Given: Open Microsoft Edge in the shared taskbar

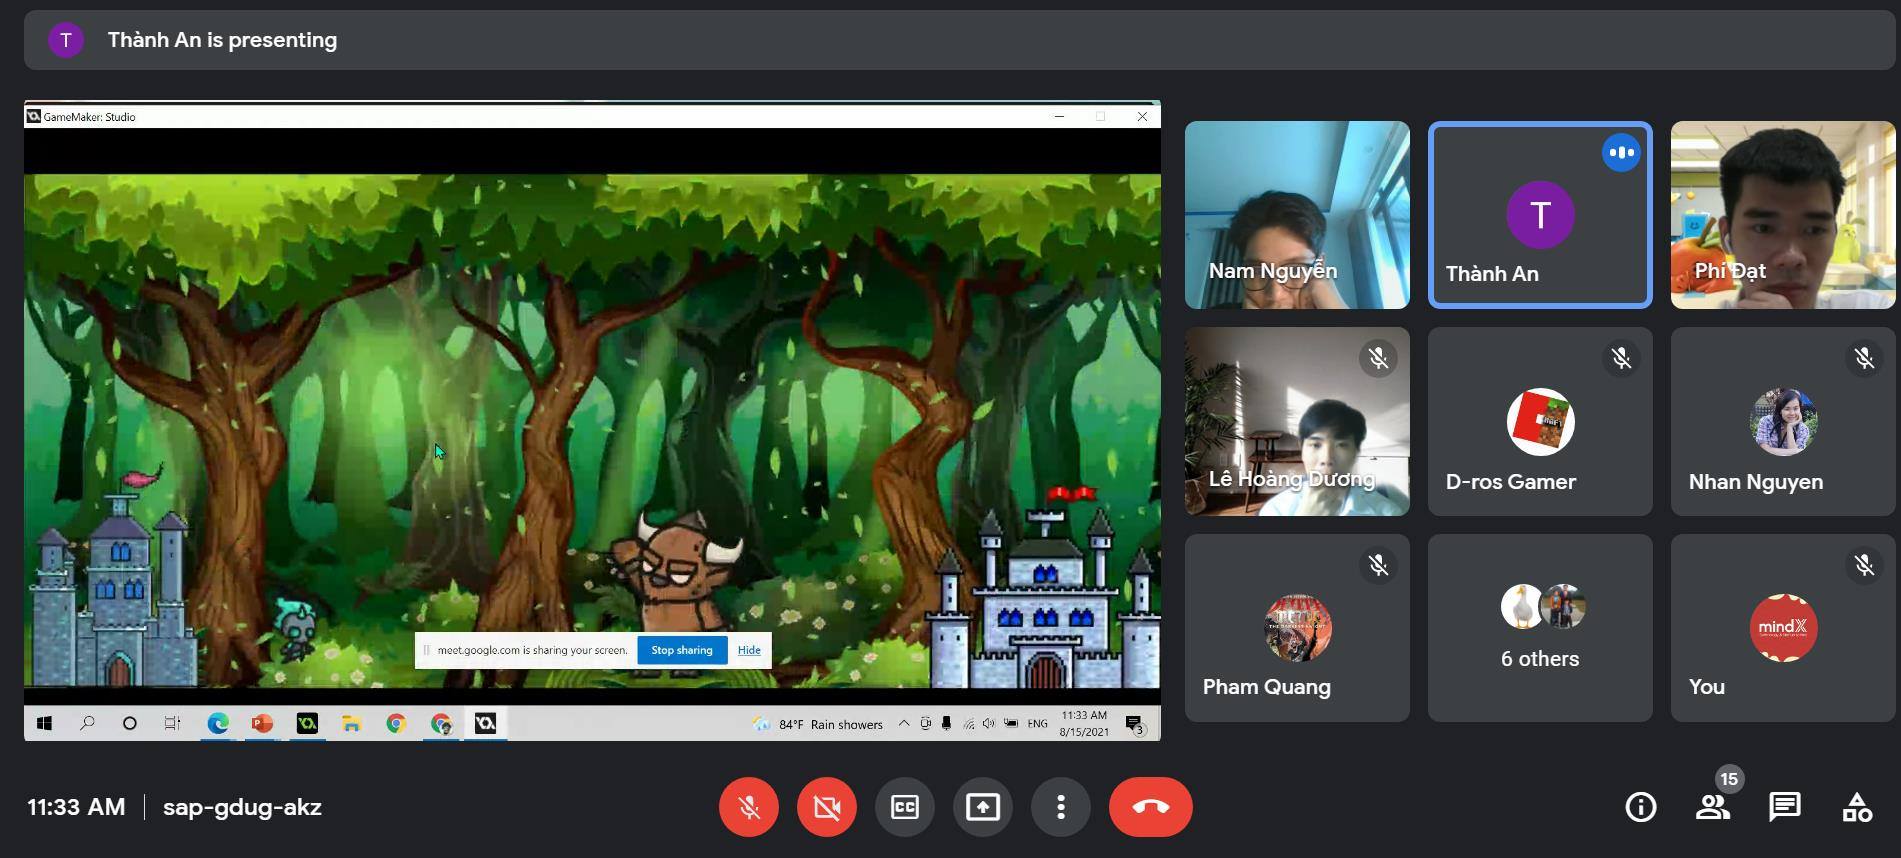Looking at the screenshot, I should (x=217, y=723).
